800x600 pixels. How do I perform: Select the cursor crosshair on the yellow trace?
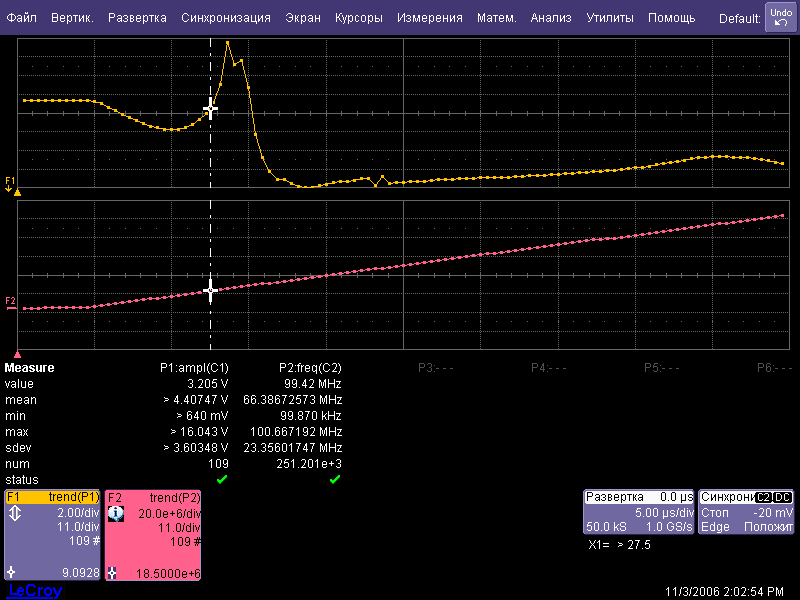point(210,109)
